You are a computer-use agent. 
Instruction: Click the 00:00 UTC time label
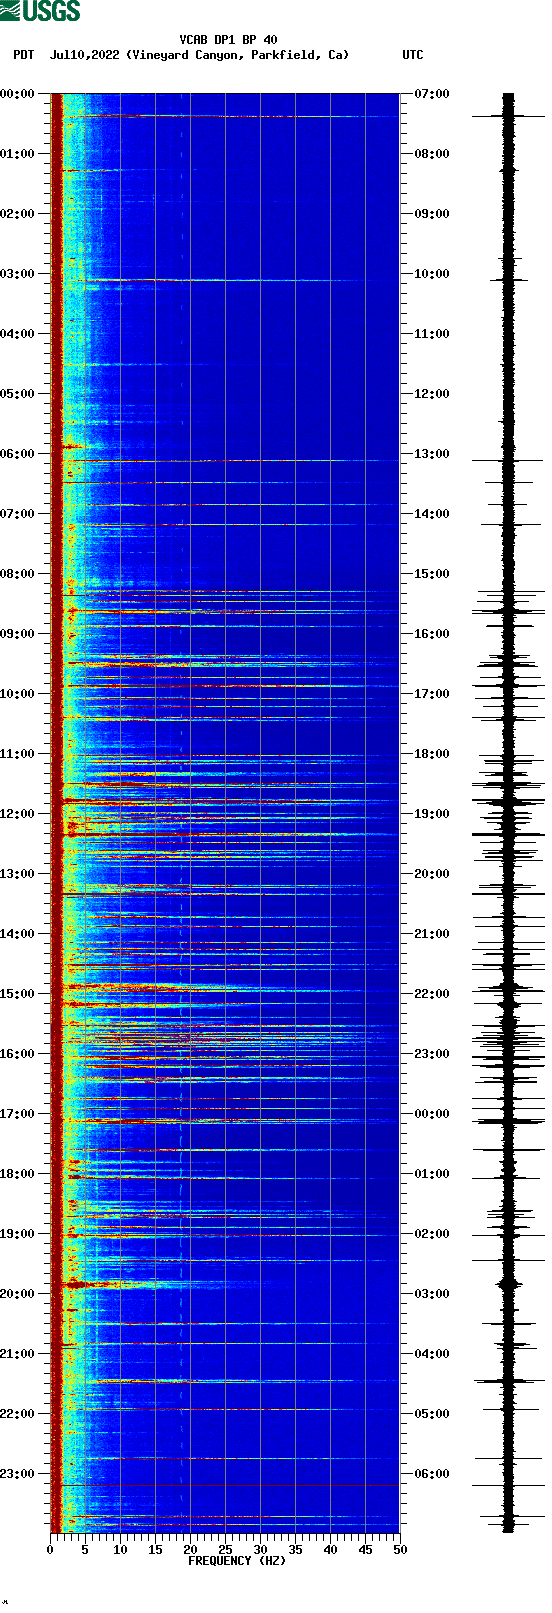pos(432,1114)
